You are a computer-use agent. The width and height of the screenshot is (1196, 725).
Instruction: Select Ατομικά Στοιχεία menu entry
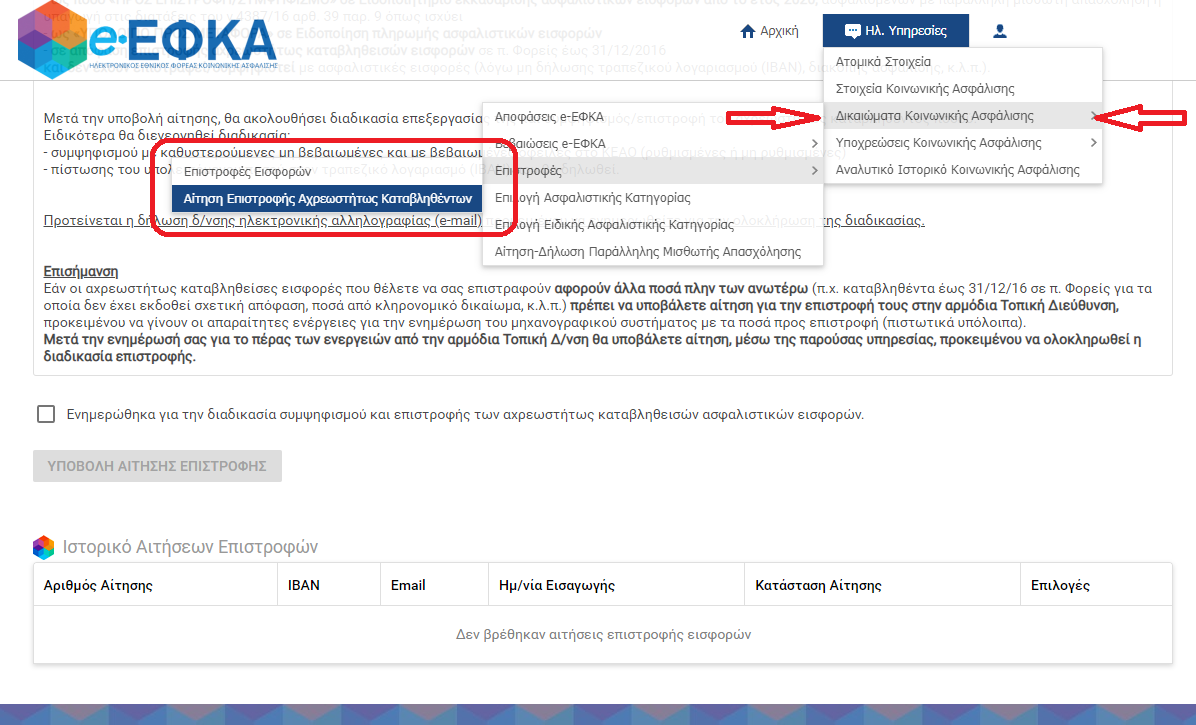pos(963,62)
